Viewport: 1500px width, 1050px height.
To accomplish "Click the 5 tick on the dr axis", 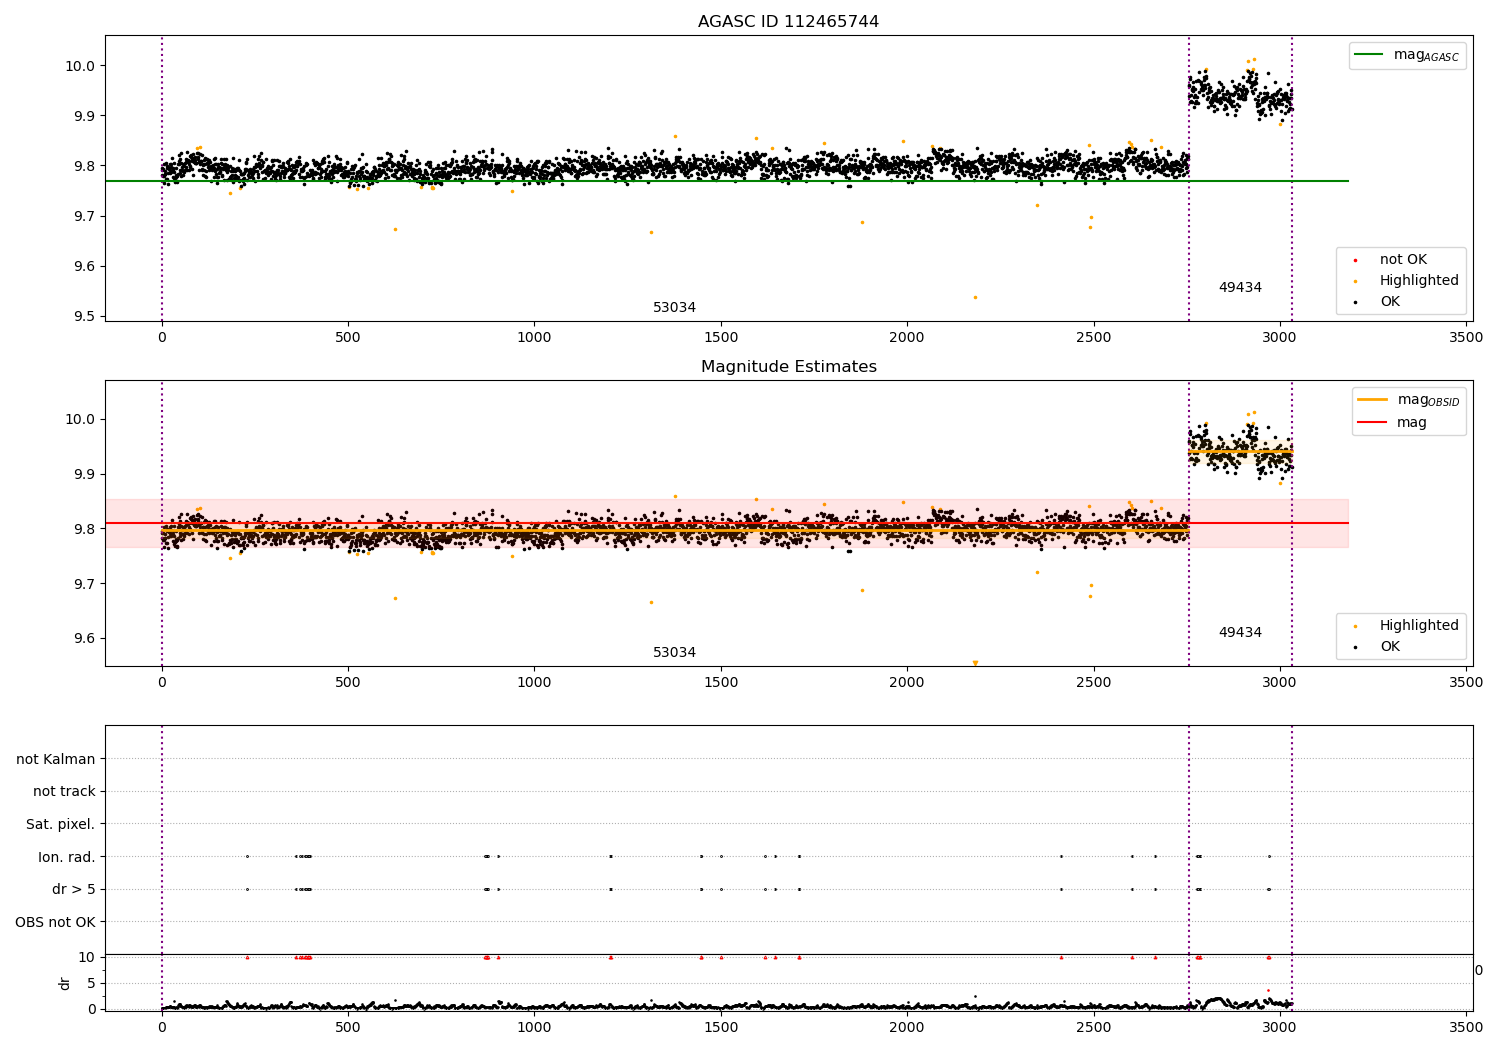I will [x=92, y=983].
